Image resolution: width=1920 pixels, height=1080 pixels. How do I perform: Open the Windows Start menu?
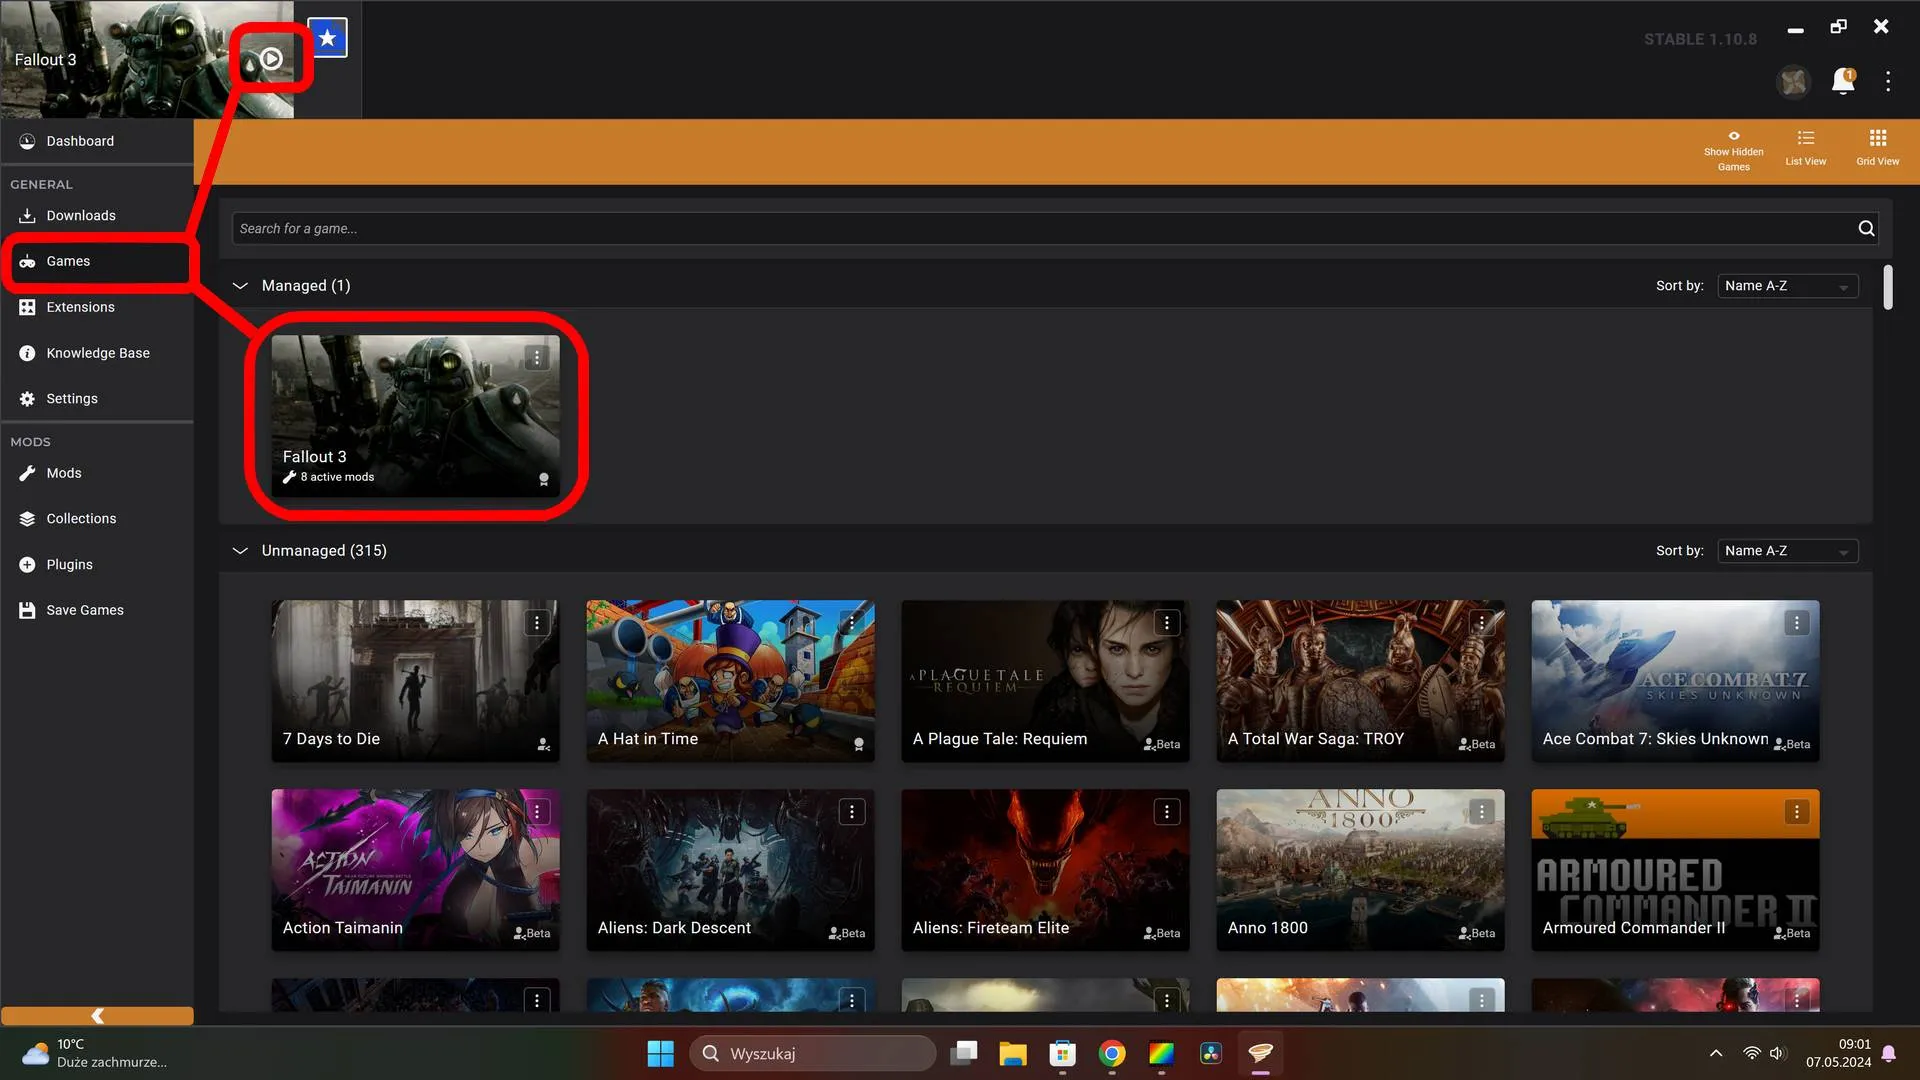pyautogui.click(x=660, y=1053)
